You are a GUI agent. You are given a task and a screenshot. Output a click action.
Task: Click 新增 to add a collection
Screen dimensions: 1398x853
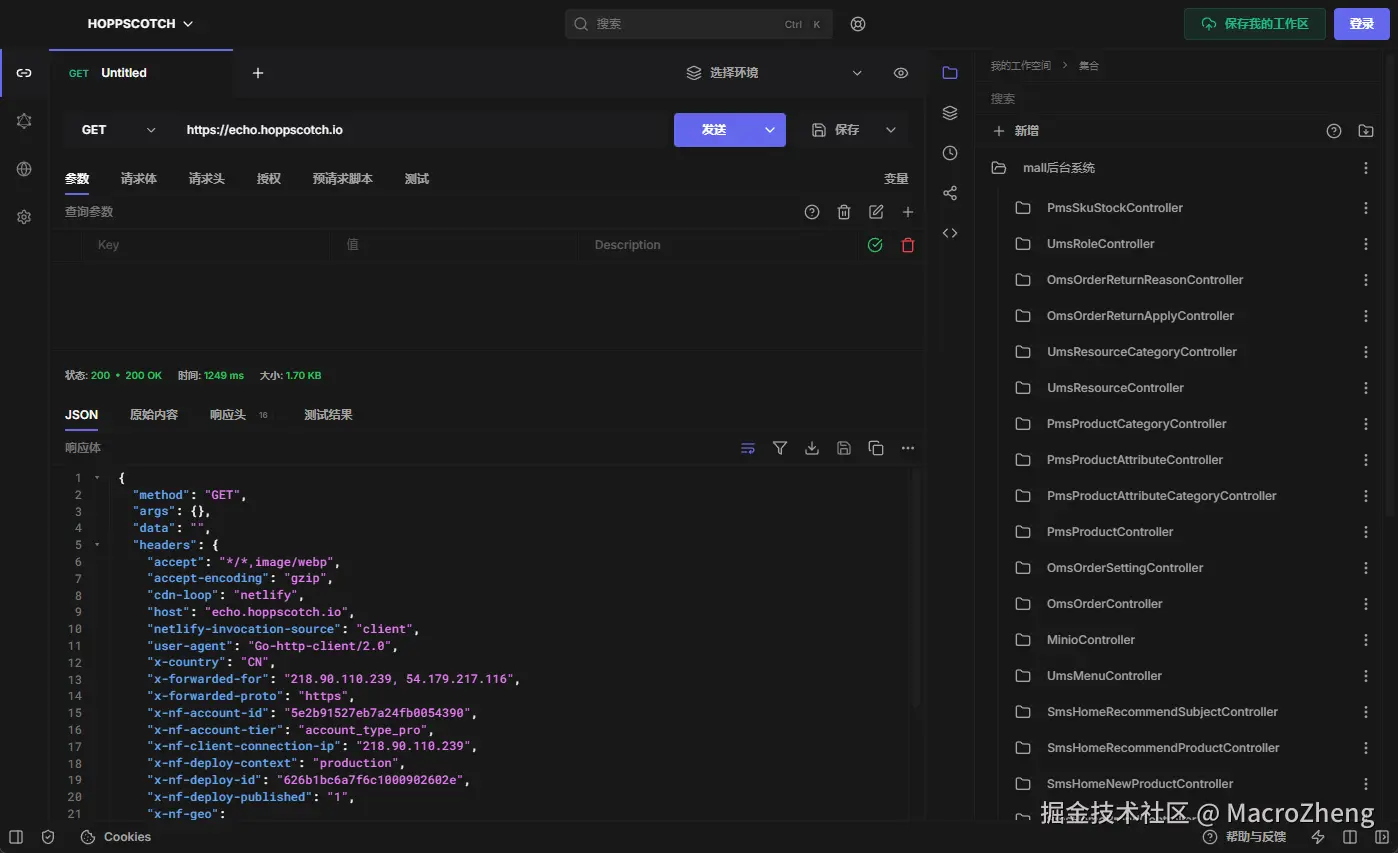[x=1016, y=131]
